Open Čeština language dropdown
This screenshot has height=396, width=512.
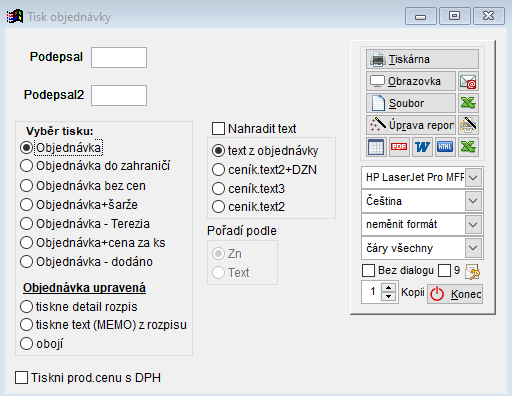click(x=473, y=201)
